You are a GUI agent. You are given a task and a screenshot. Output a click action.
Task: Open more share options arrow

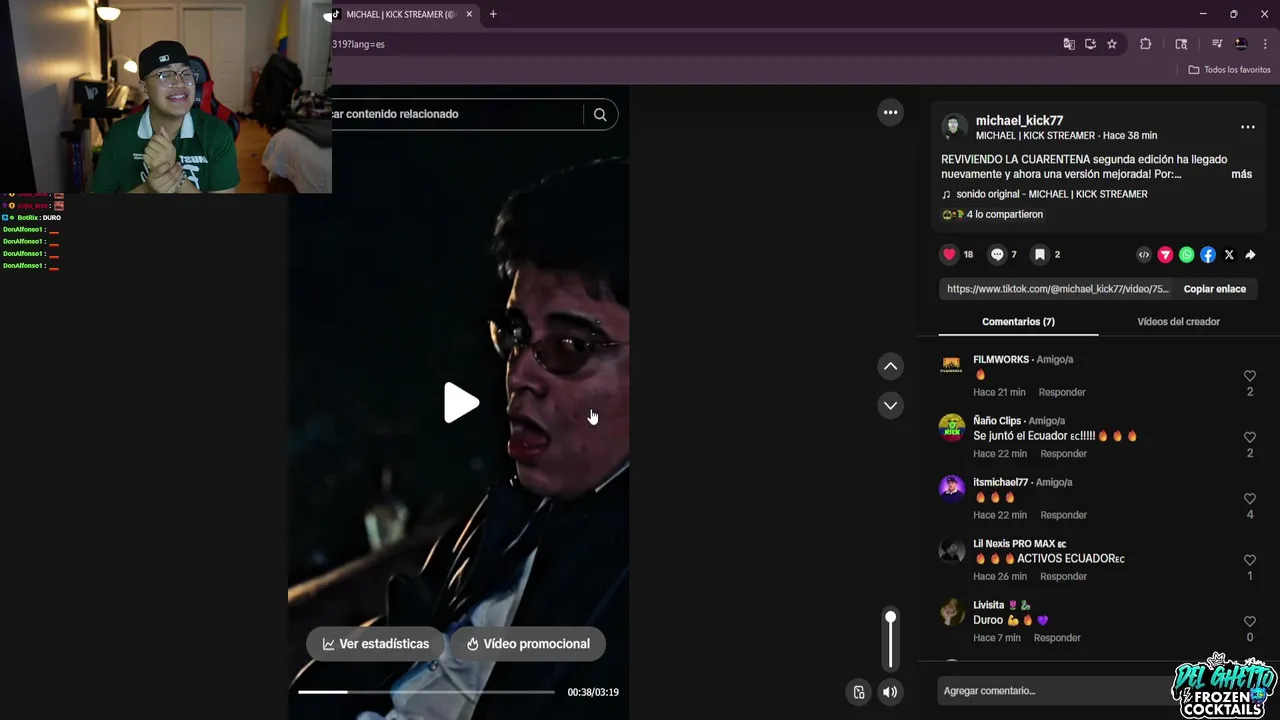click(1250, 255)
